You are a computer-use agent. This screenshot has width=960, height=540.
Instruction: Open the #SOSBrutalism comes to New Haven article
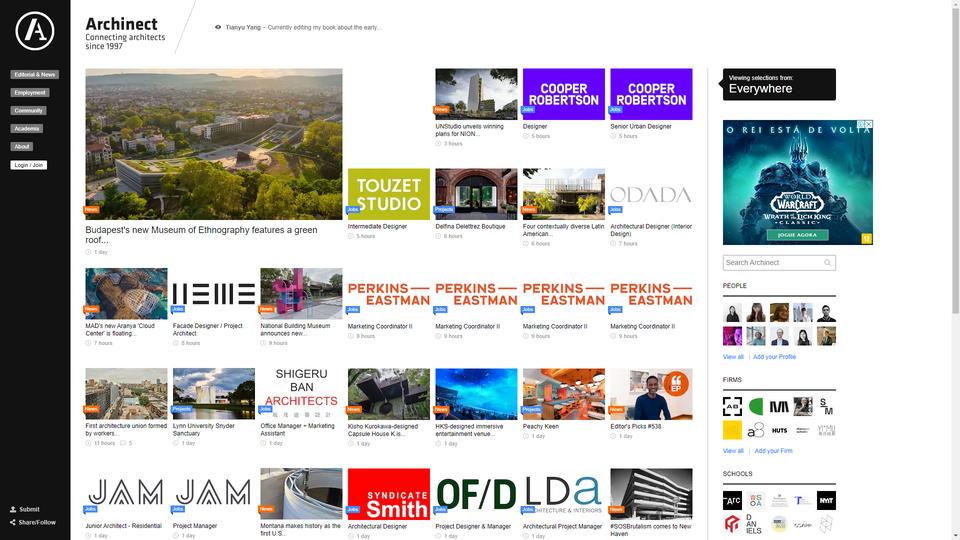click(651, 530)
